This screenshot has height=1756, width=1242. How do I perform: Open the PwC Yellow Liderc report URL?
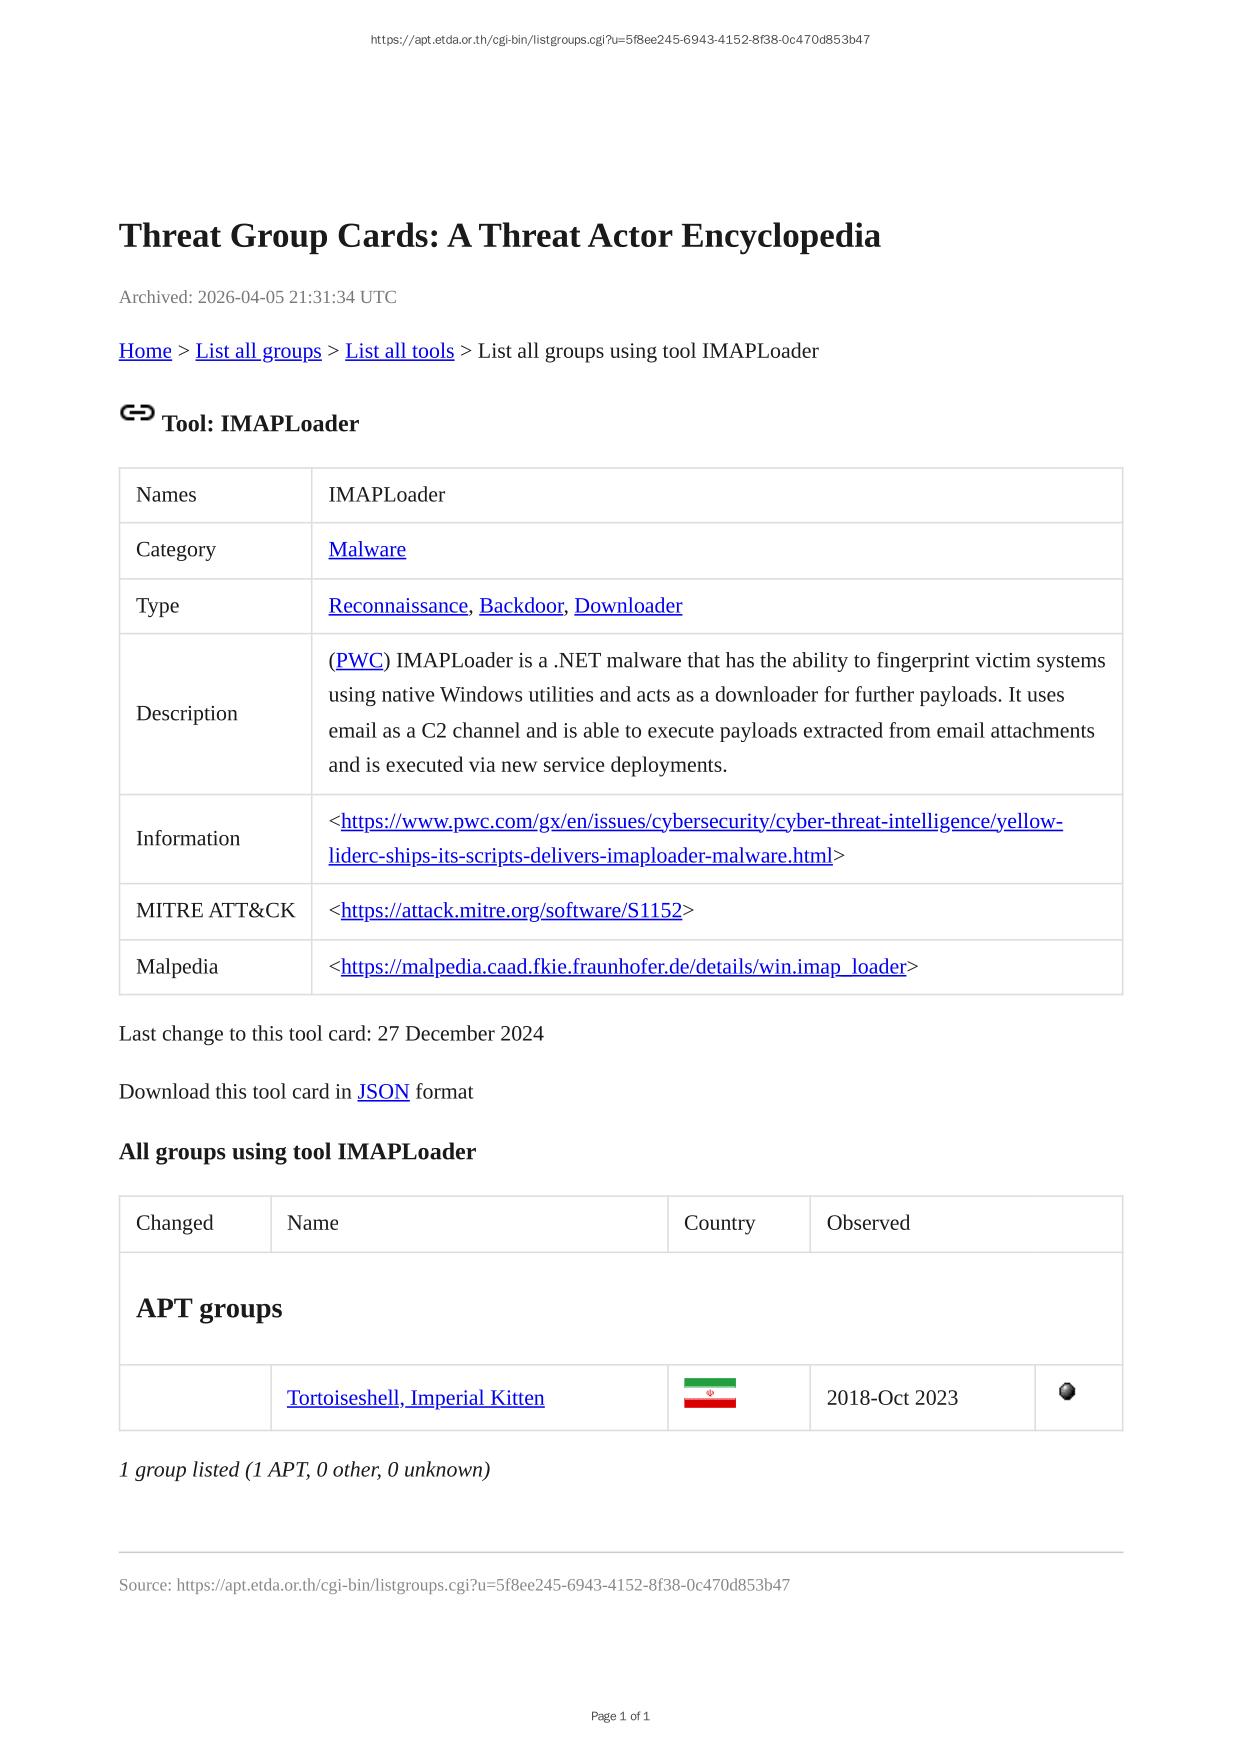700,822
